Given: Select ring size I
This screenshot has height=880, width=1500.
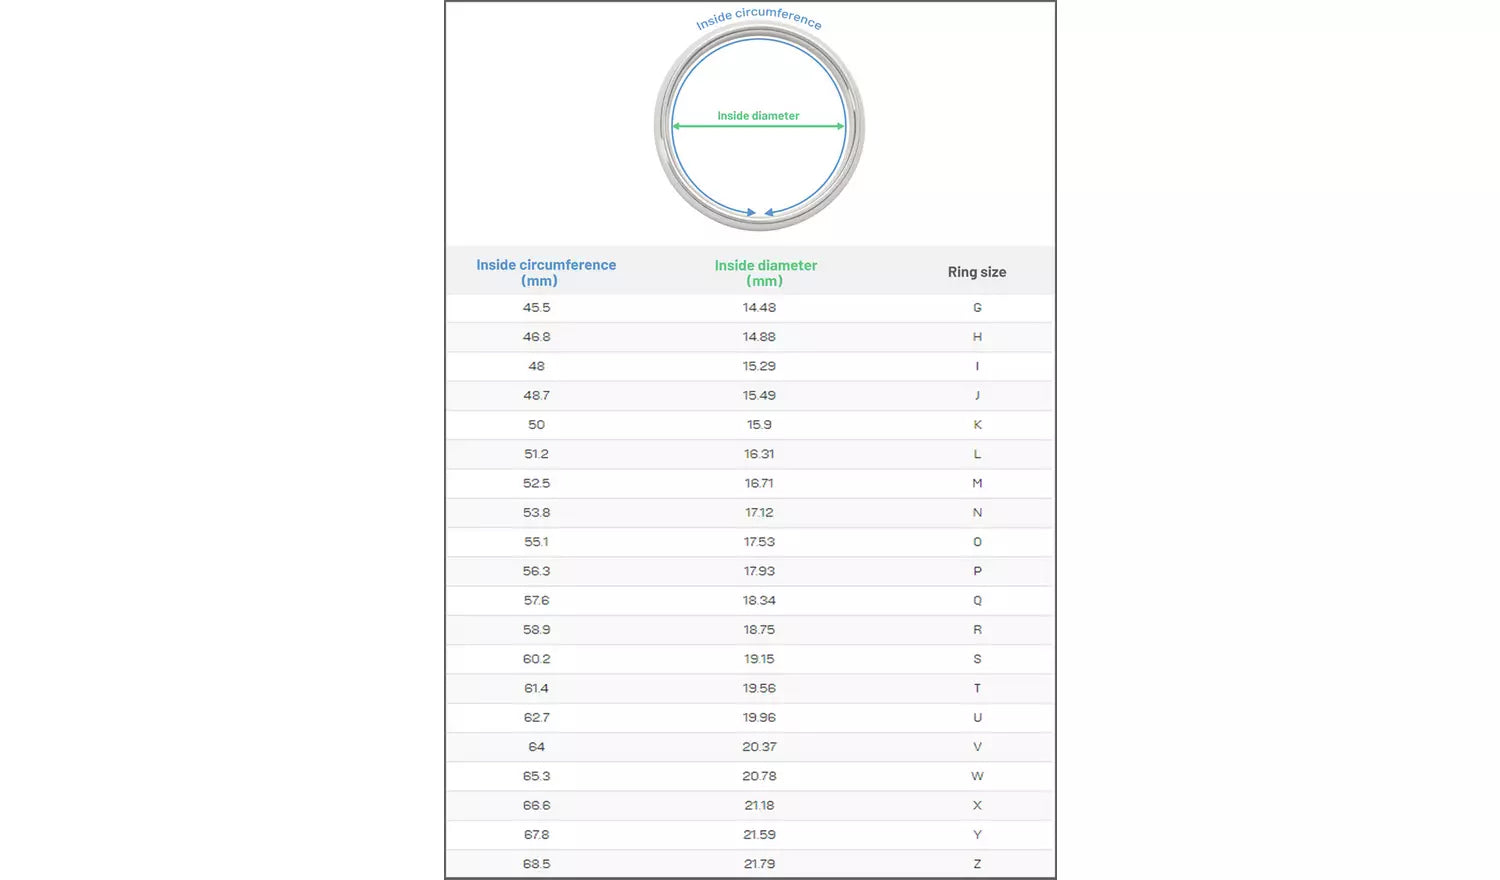Looking at the screenshot, I should click(977, 366).
